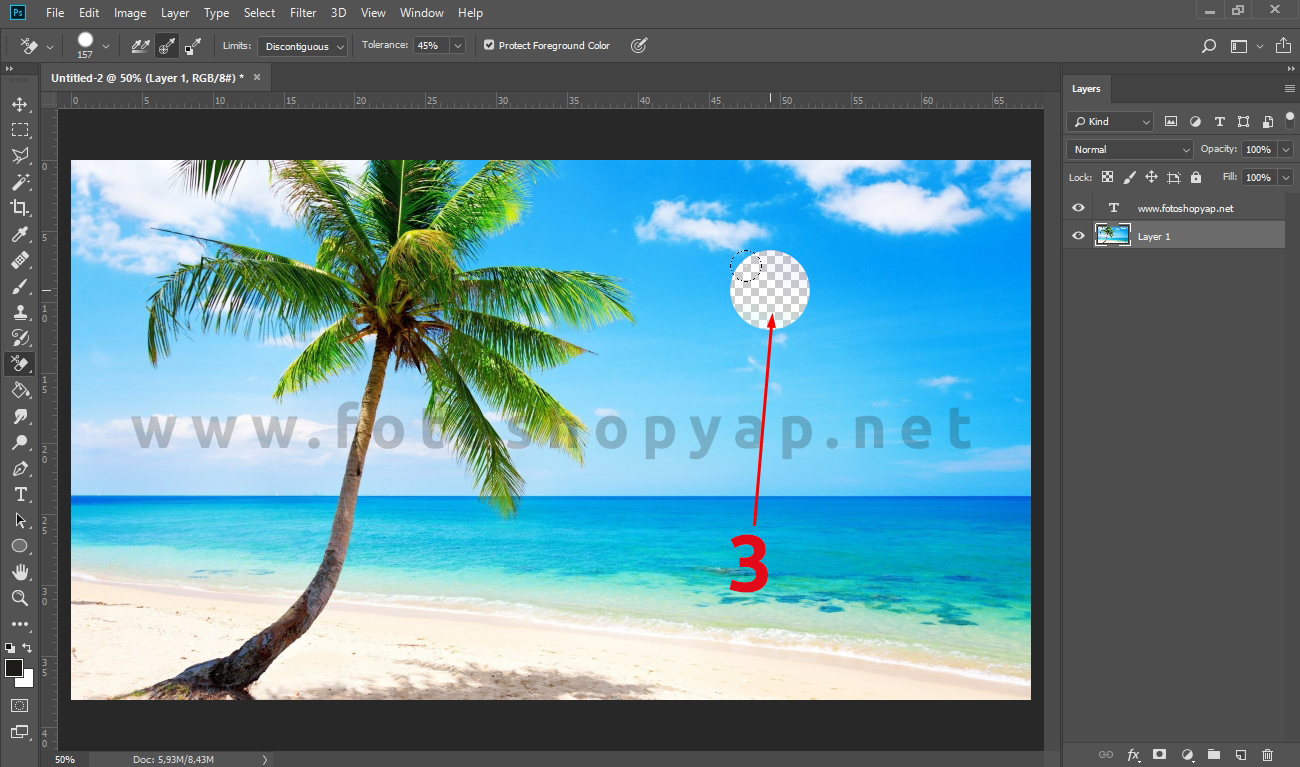Add a layer style (fx)
This screenshot has height=767, width=1300.
point(1133,755)
